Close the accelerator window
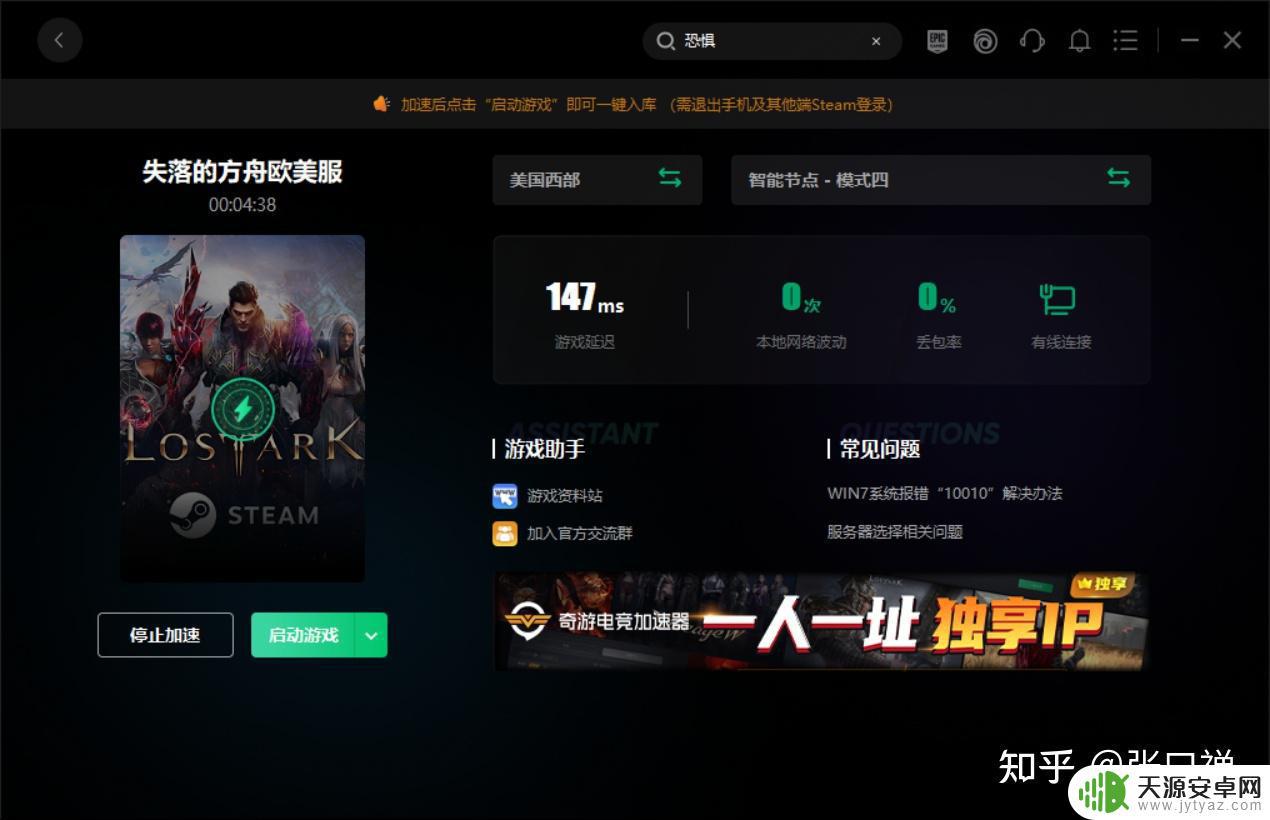This screenshot has width=1270, height=820. pyautogui.click(x=1232, y=41)
